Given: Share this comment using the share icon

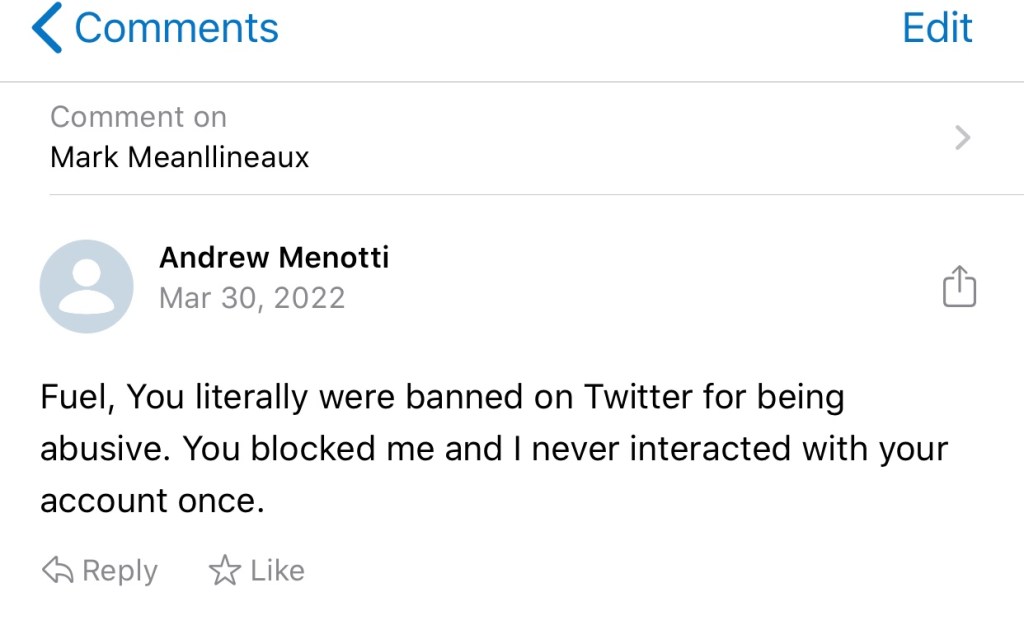Looking at the screenshot, I should (959, 286).
